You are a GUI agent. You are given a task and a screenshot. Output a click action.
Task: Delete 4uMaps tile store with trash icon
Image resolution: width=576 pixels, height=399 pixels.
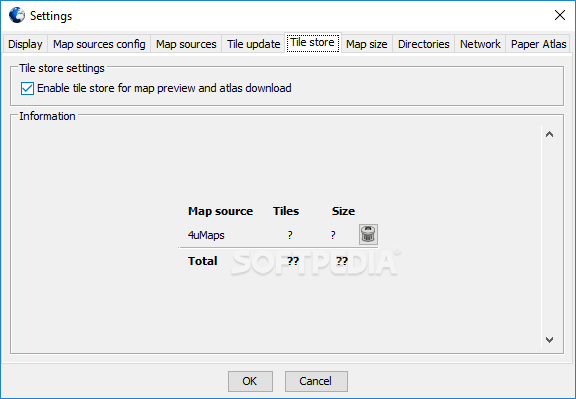click(x=368, y=234)
